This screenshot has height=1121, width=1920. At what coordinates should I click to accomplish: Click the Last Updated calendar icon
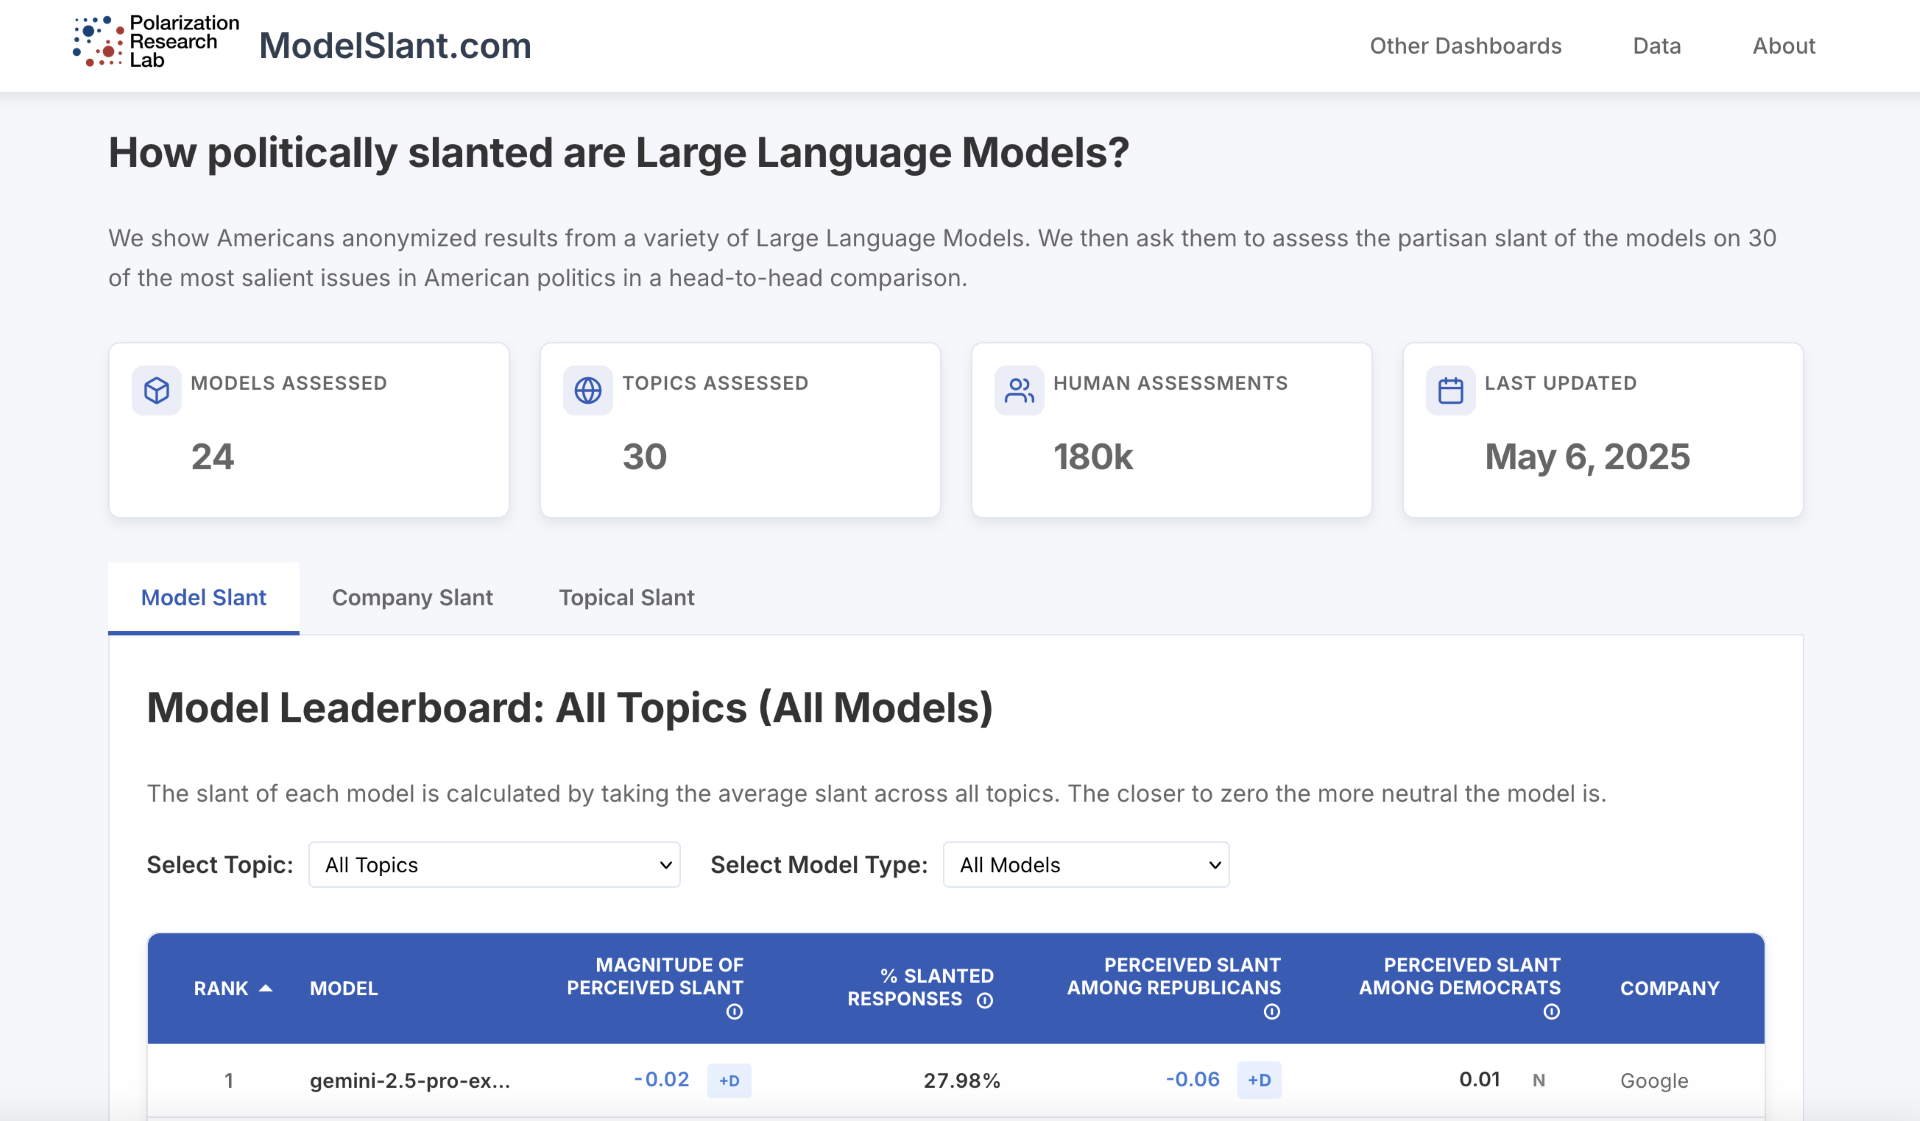1450,390
